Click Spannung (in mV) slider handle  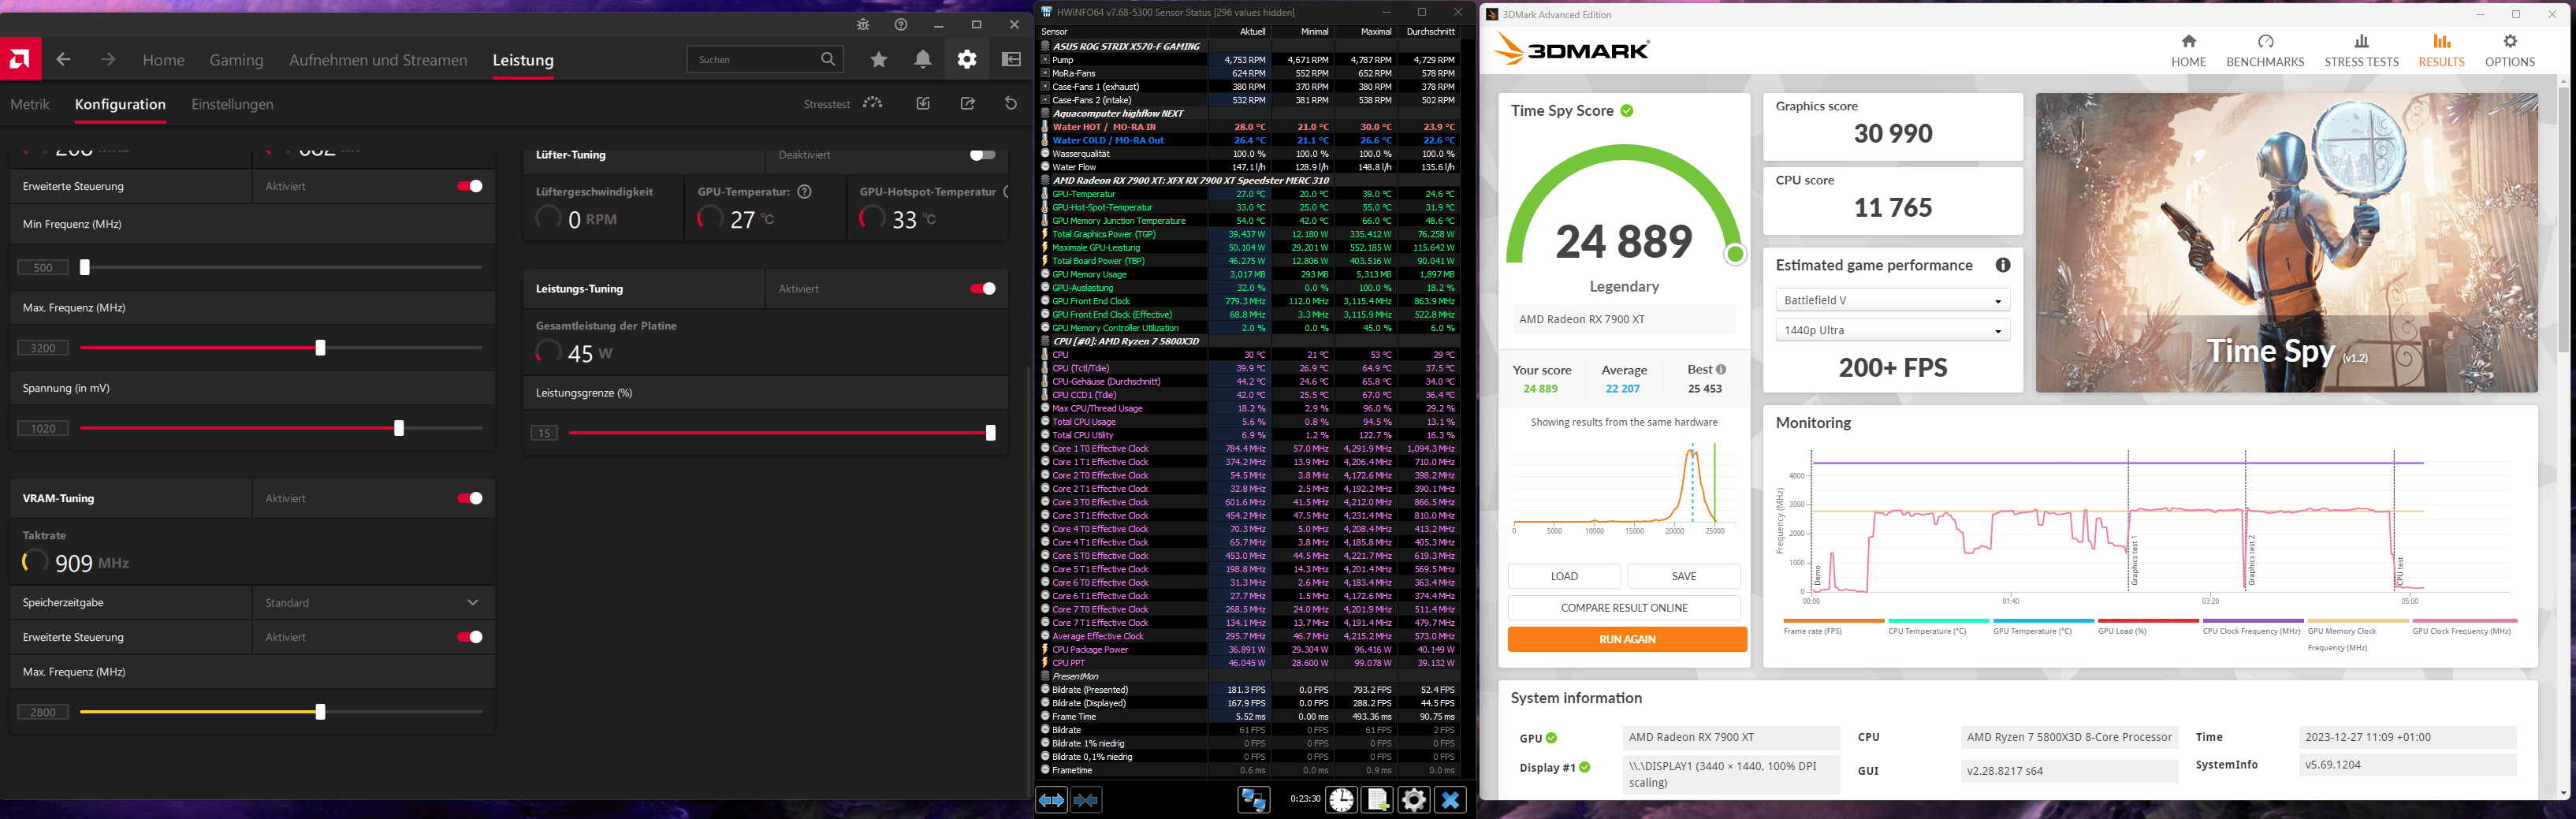pos(399,428)
